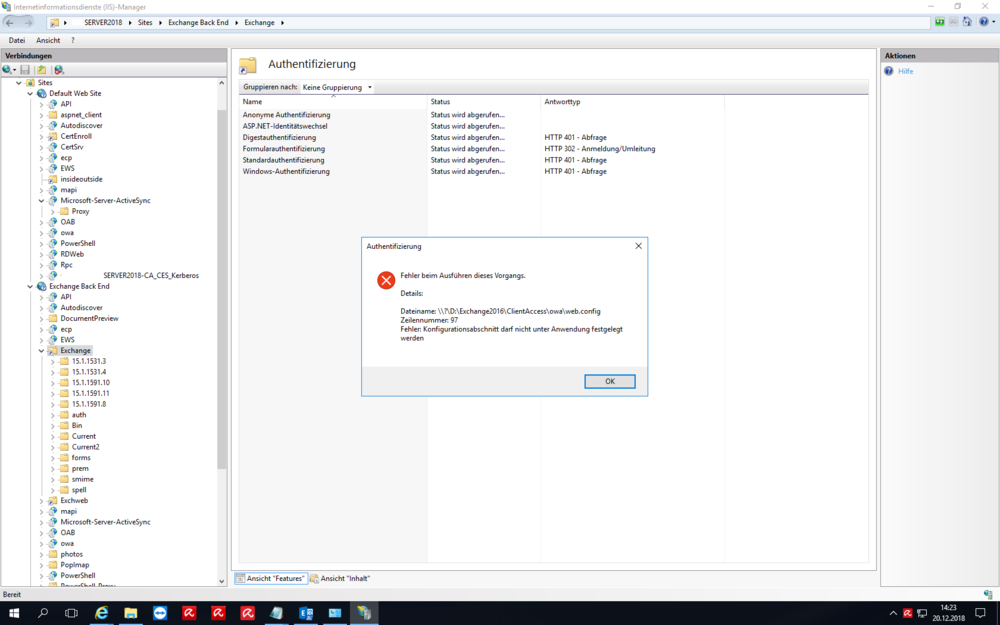Select Windows-Authentifizierung in the list

click(x=286, y=172)
